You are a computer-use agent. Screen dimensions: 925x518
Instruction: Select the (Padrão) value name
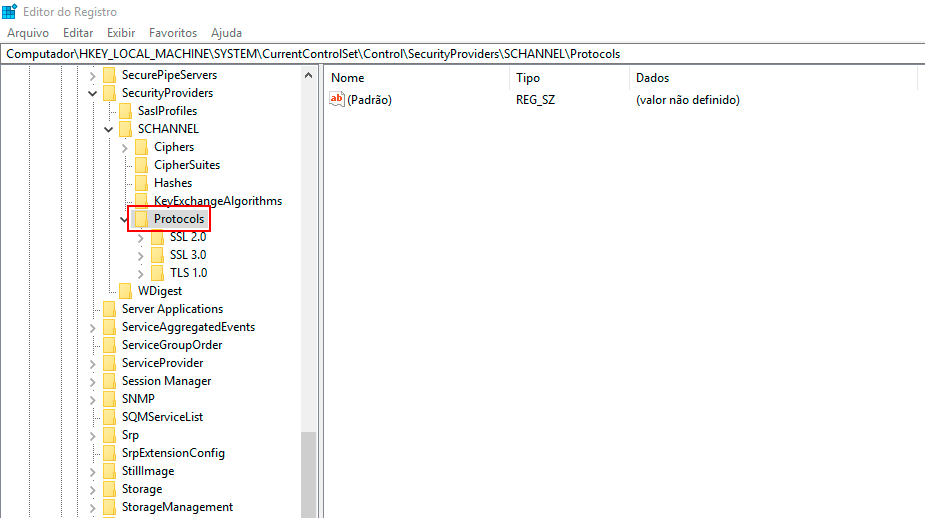tap(369, 100)
